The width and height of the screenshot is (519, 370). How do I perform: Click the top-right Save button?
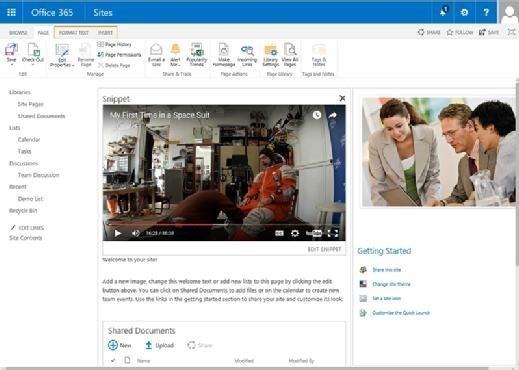coord(489,32)
